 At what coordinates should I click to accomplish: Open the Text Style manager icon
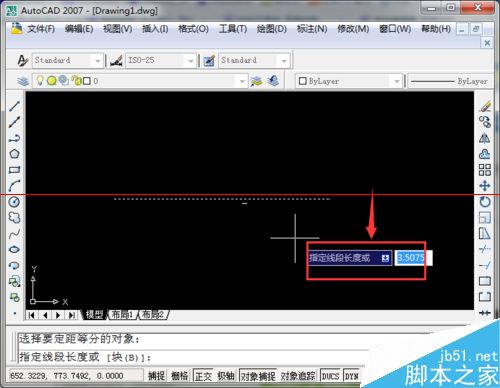tap(23, 60)
